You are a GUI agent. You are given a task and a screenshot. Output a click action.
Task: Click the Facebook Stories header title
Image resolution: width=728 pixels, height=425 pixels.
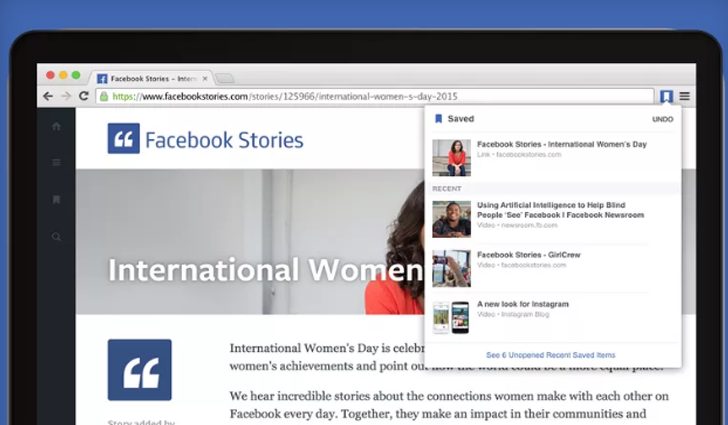[224, 140]
